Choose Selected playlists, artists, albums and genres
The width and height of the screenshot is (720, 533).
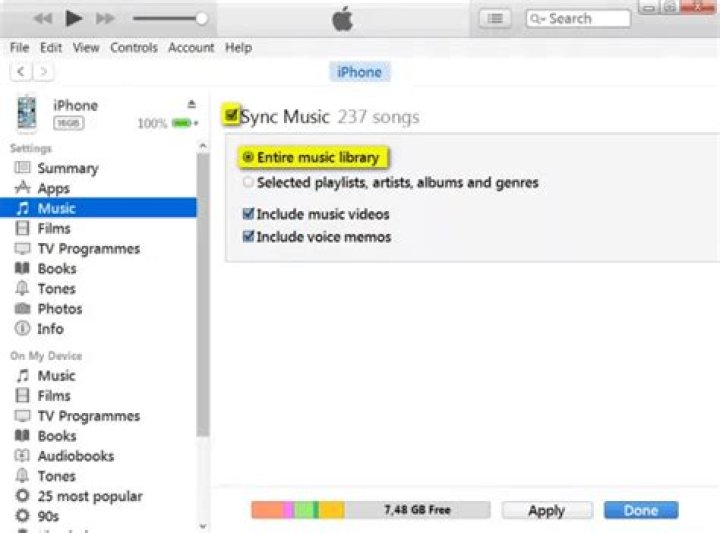(248, 183)
